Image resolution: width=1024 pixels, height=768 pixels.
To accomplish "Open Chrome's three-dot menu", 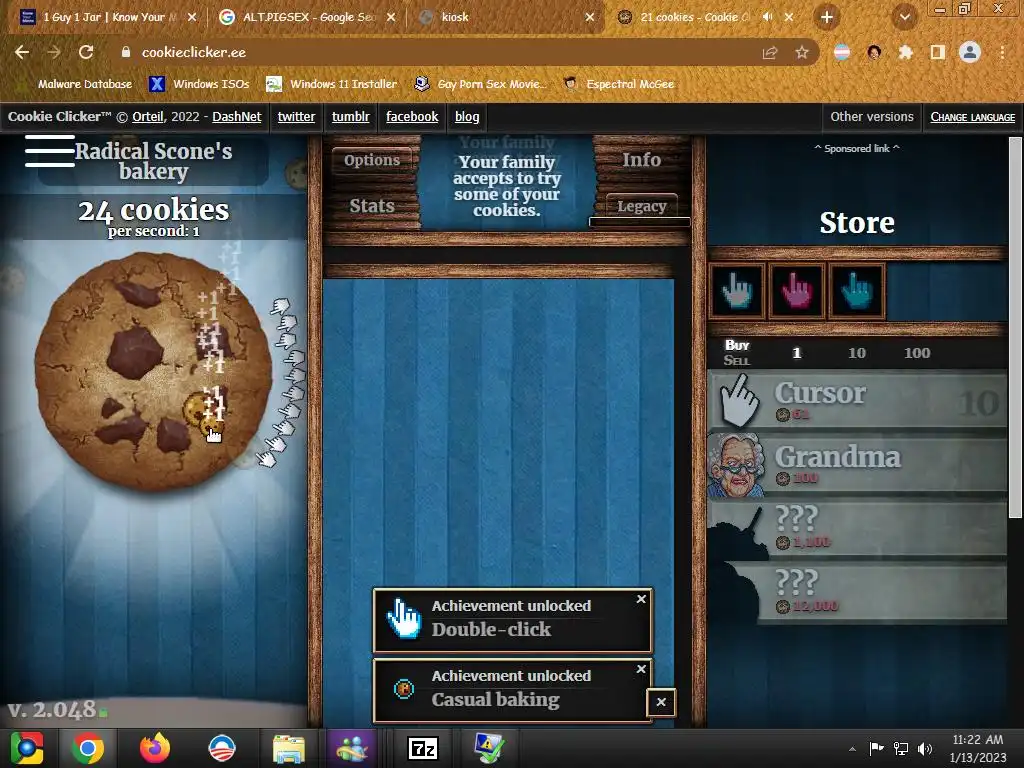I will click(1002, 52).
